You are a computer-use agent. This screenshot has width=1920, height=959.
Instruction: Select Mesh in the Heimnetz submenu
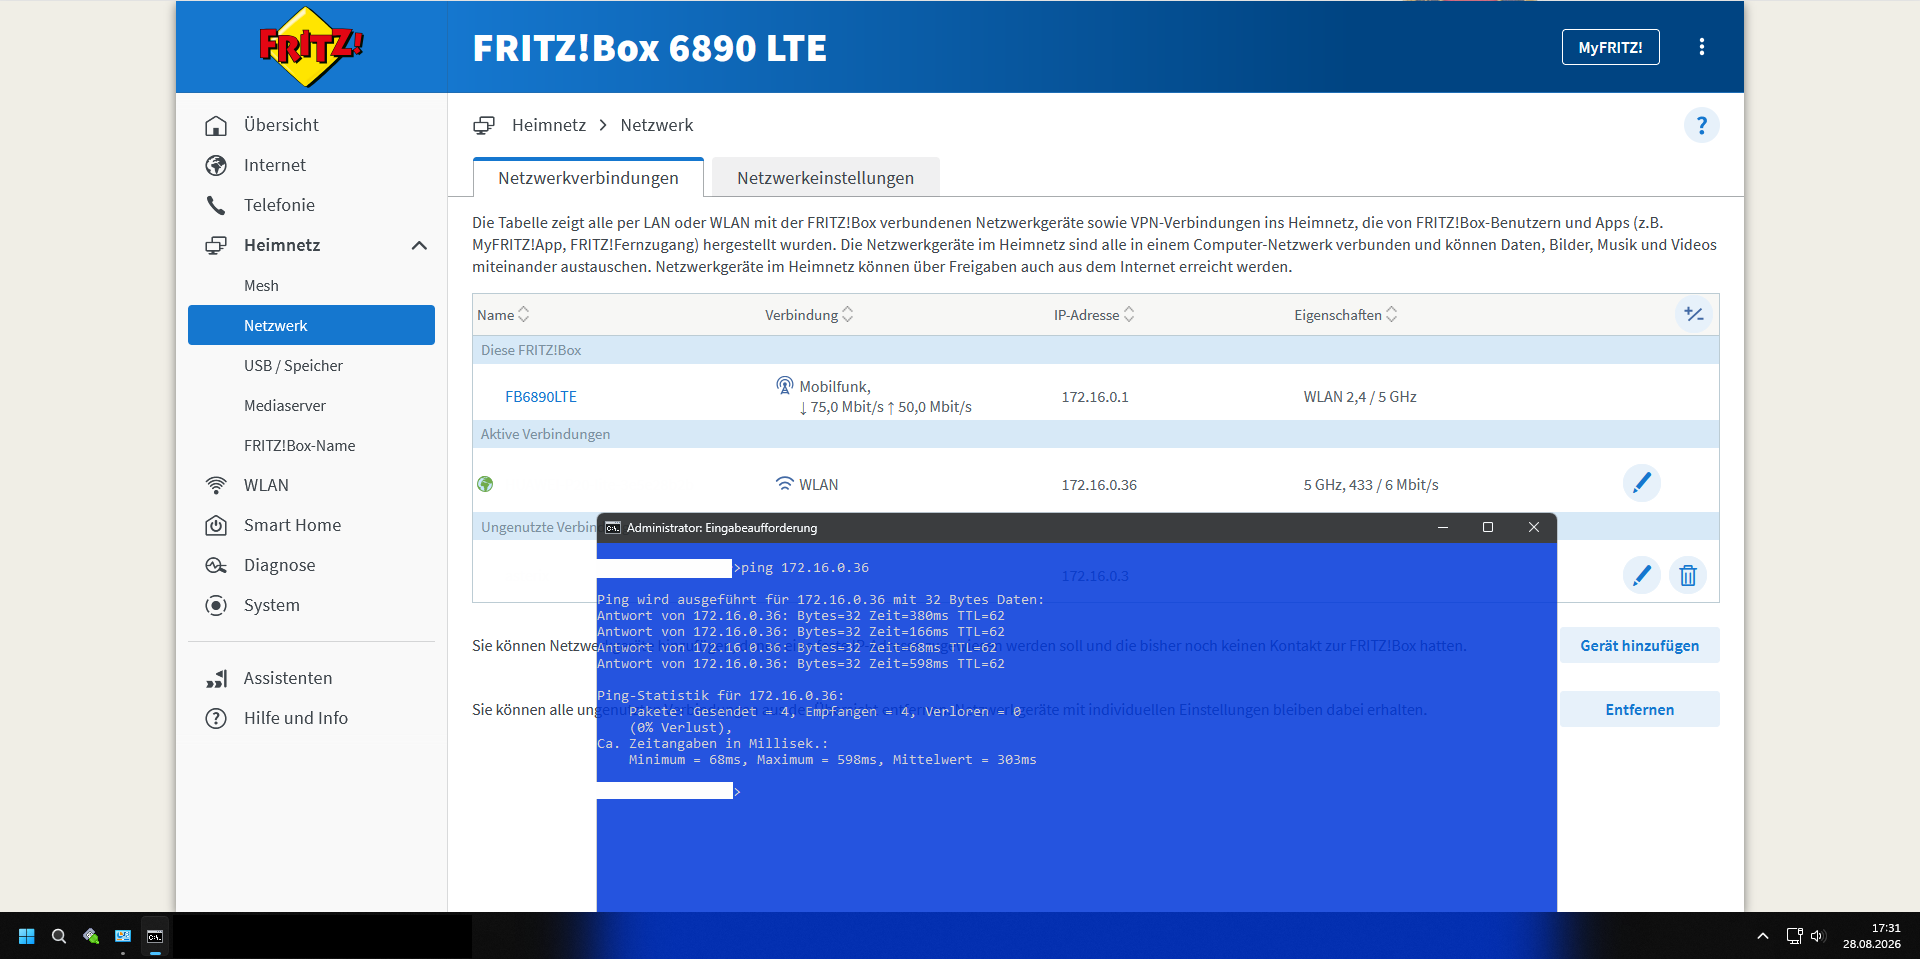pos(261,285)
